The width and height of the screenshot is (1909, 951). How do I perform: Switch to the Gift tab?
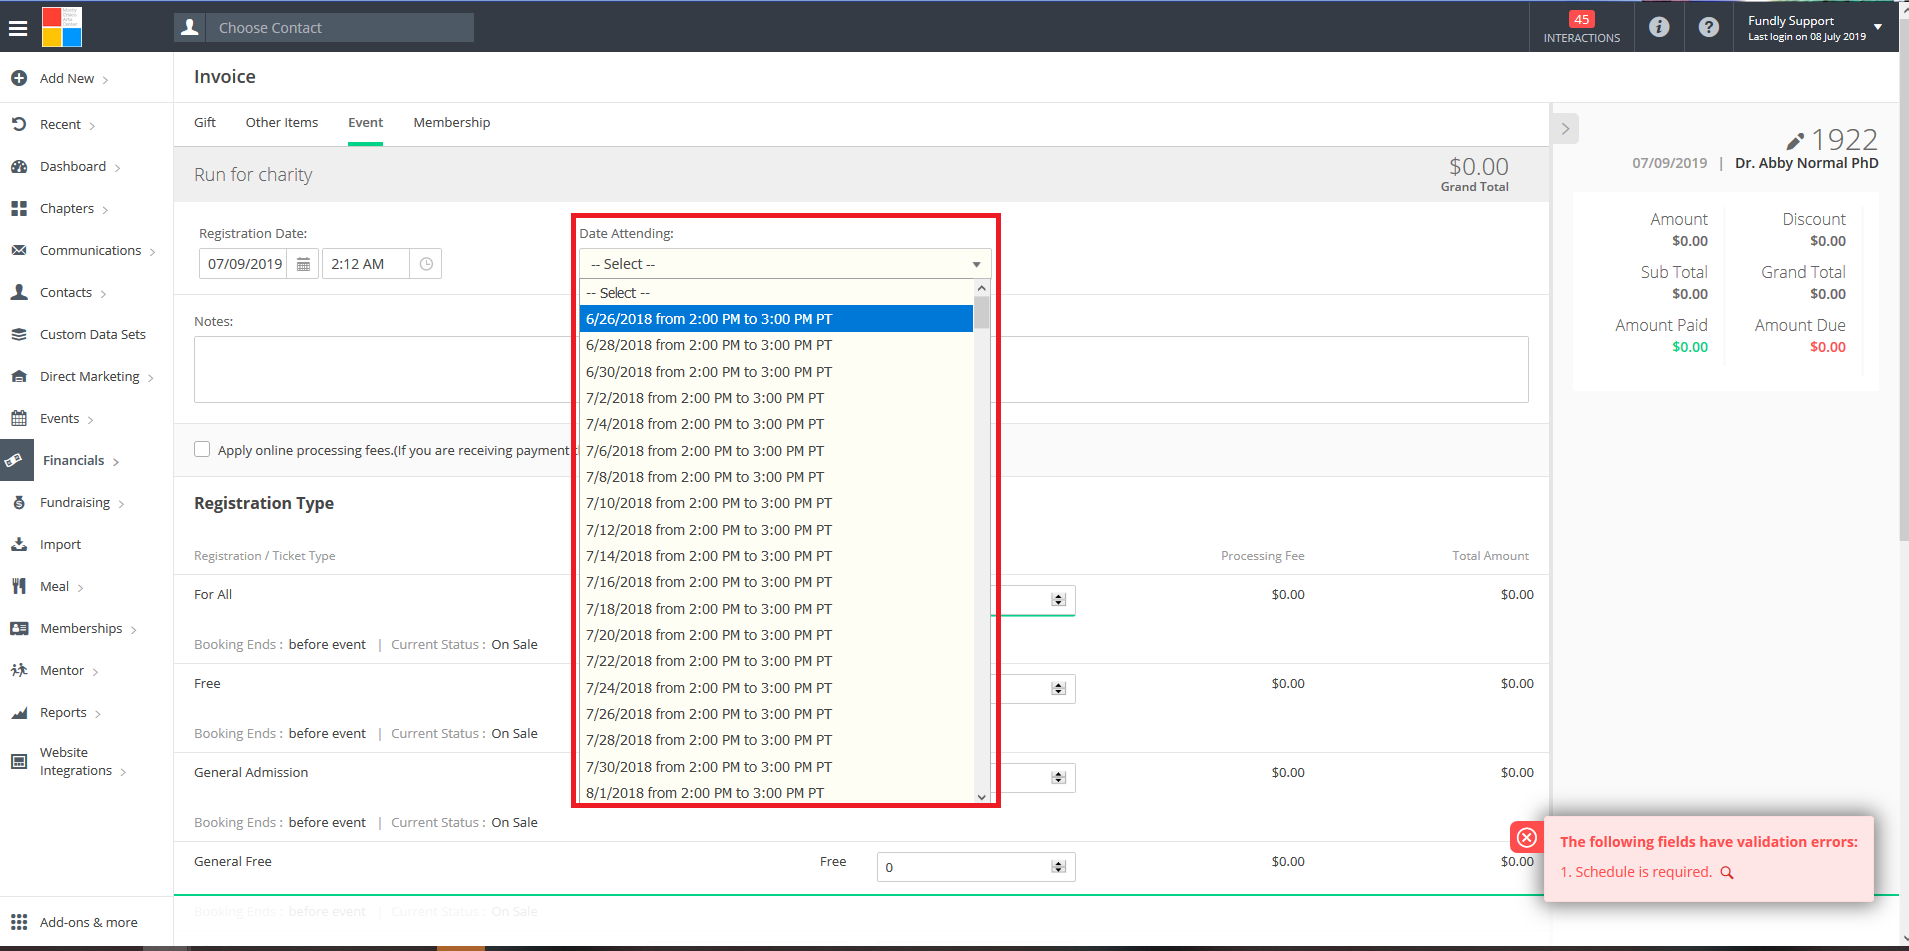205,122
